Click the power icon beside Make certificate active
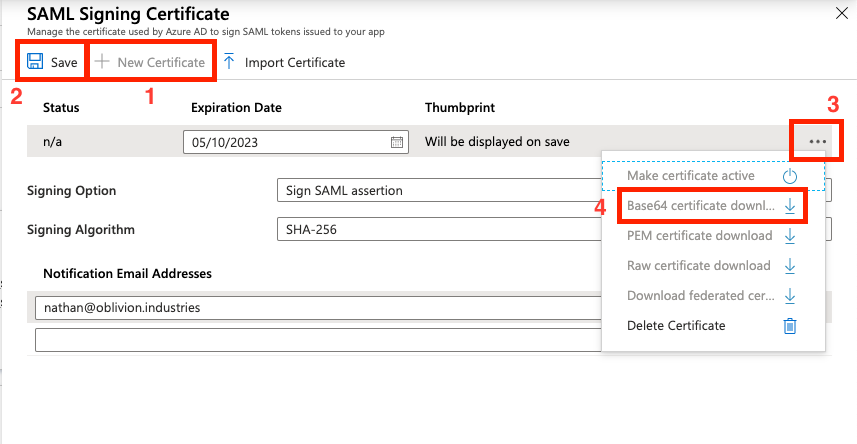This screenshot has width=857, height=444. point(790,176)
